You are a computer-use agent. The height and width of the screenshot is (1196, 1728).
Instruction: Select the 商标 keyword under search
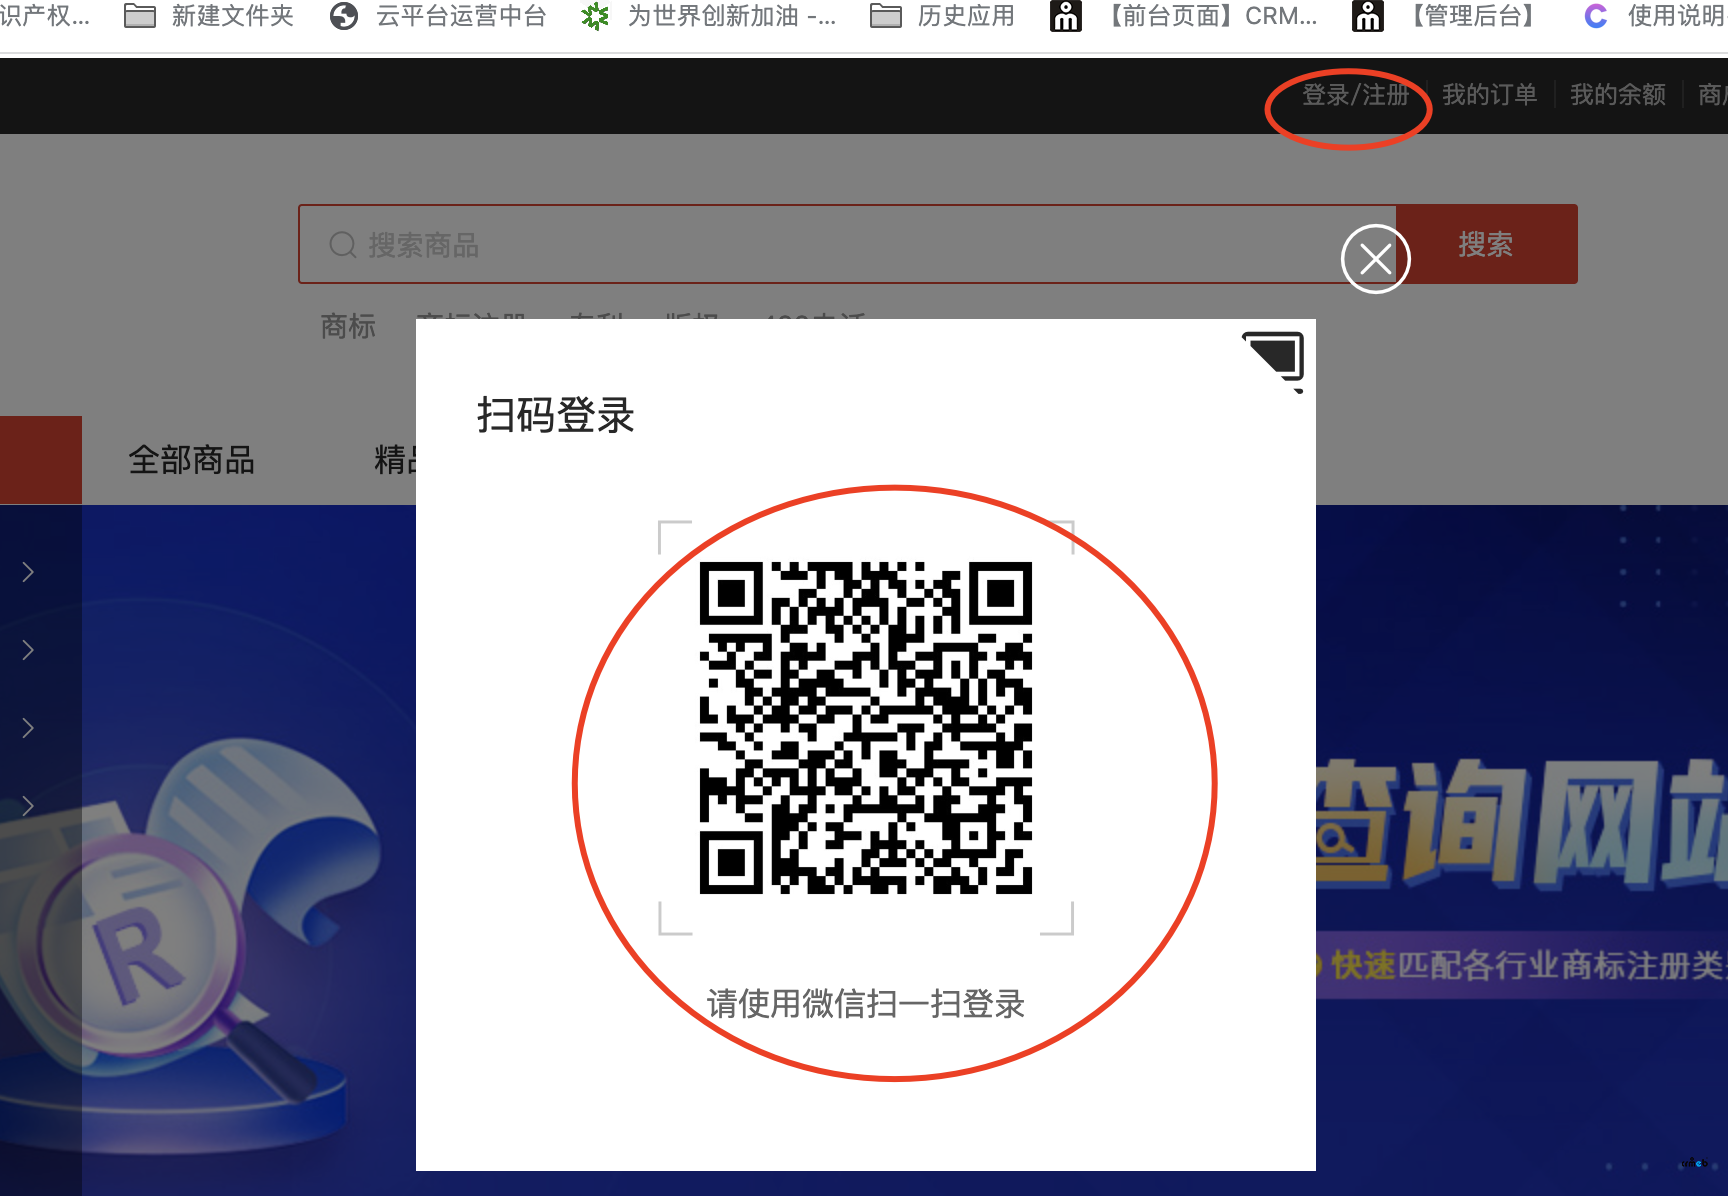tap(348, 326)
